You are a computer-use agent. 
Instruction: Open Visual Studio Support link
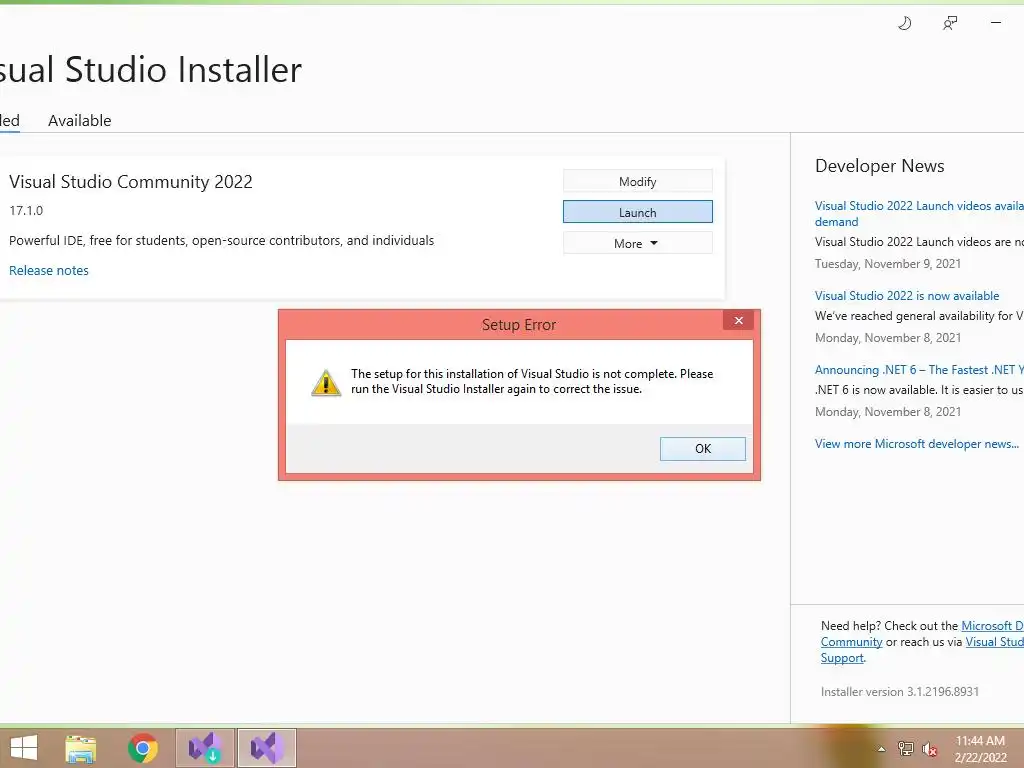pos(994,642)
